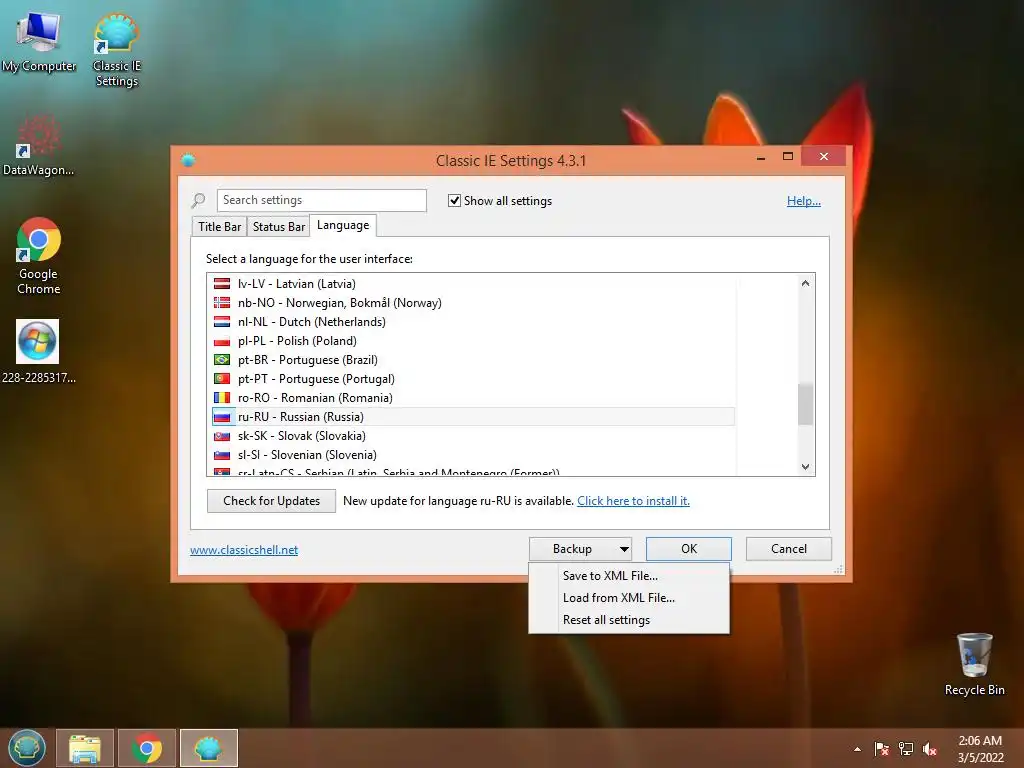The height and width of the screenshot is (768, 1024).
Task: Open the Help link
Action: point(803,201)
